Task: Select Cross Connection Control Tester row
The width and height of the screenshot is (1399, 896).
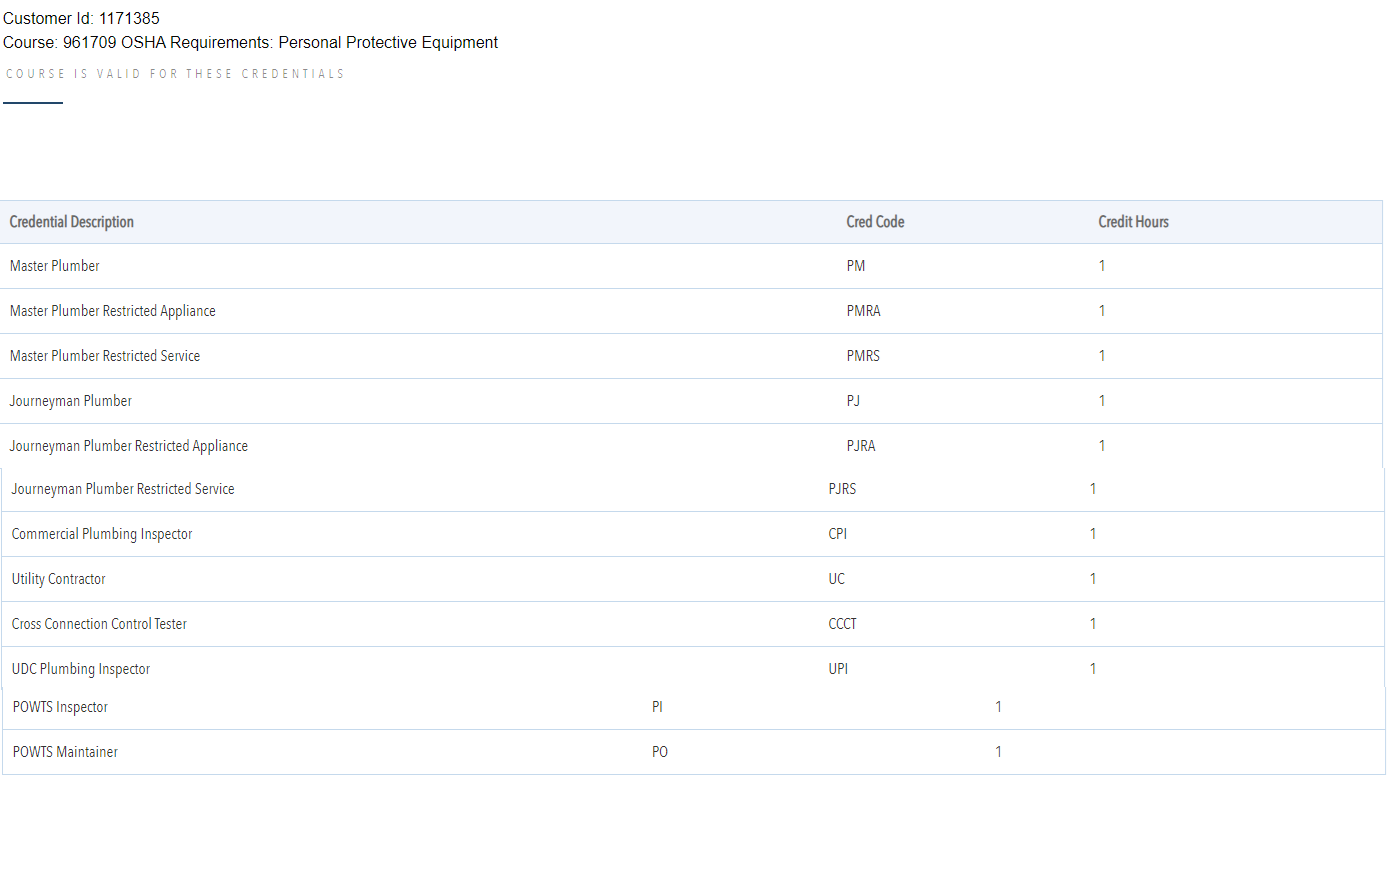Action: pos(100,624)
